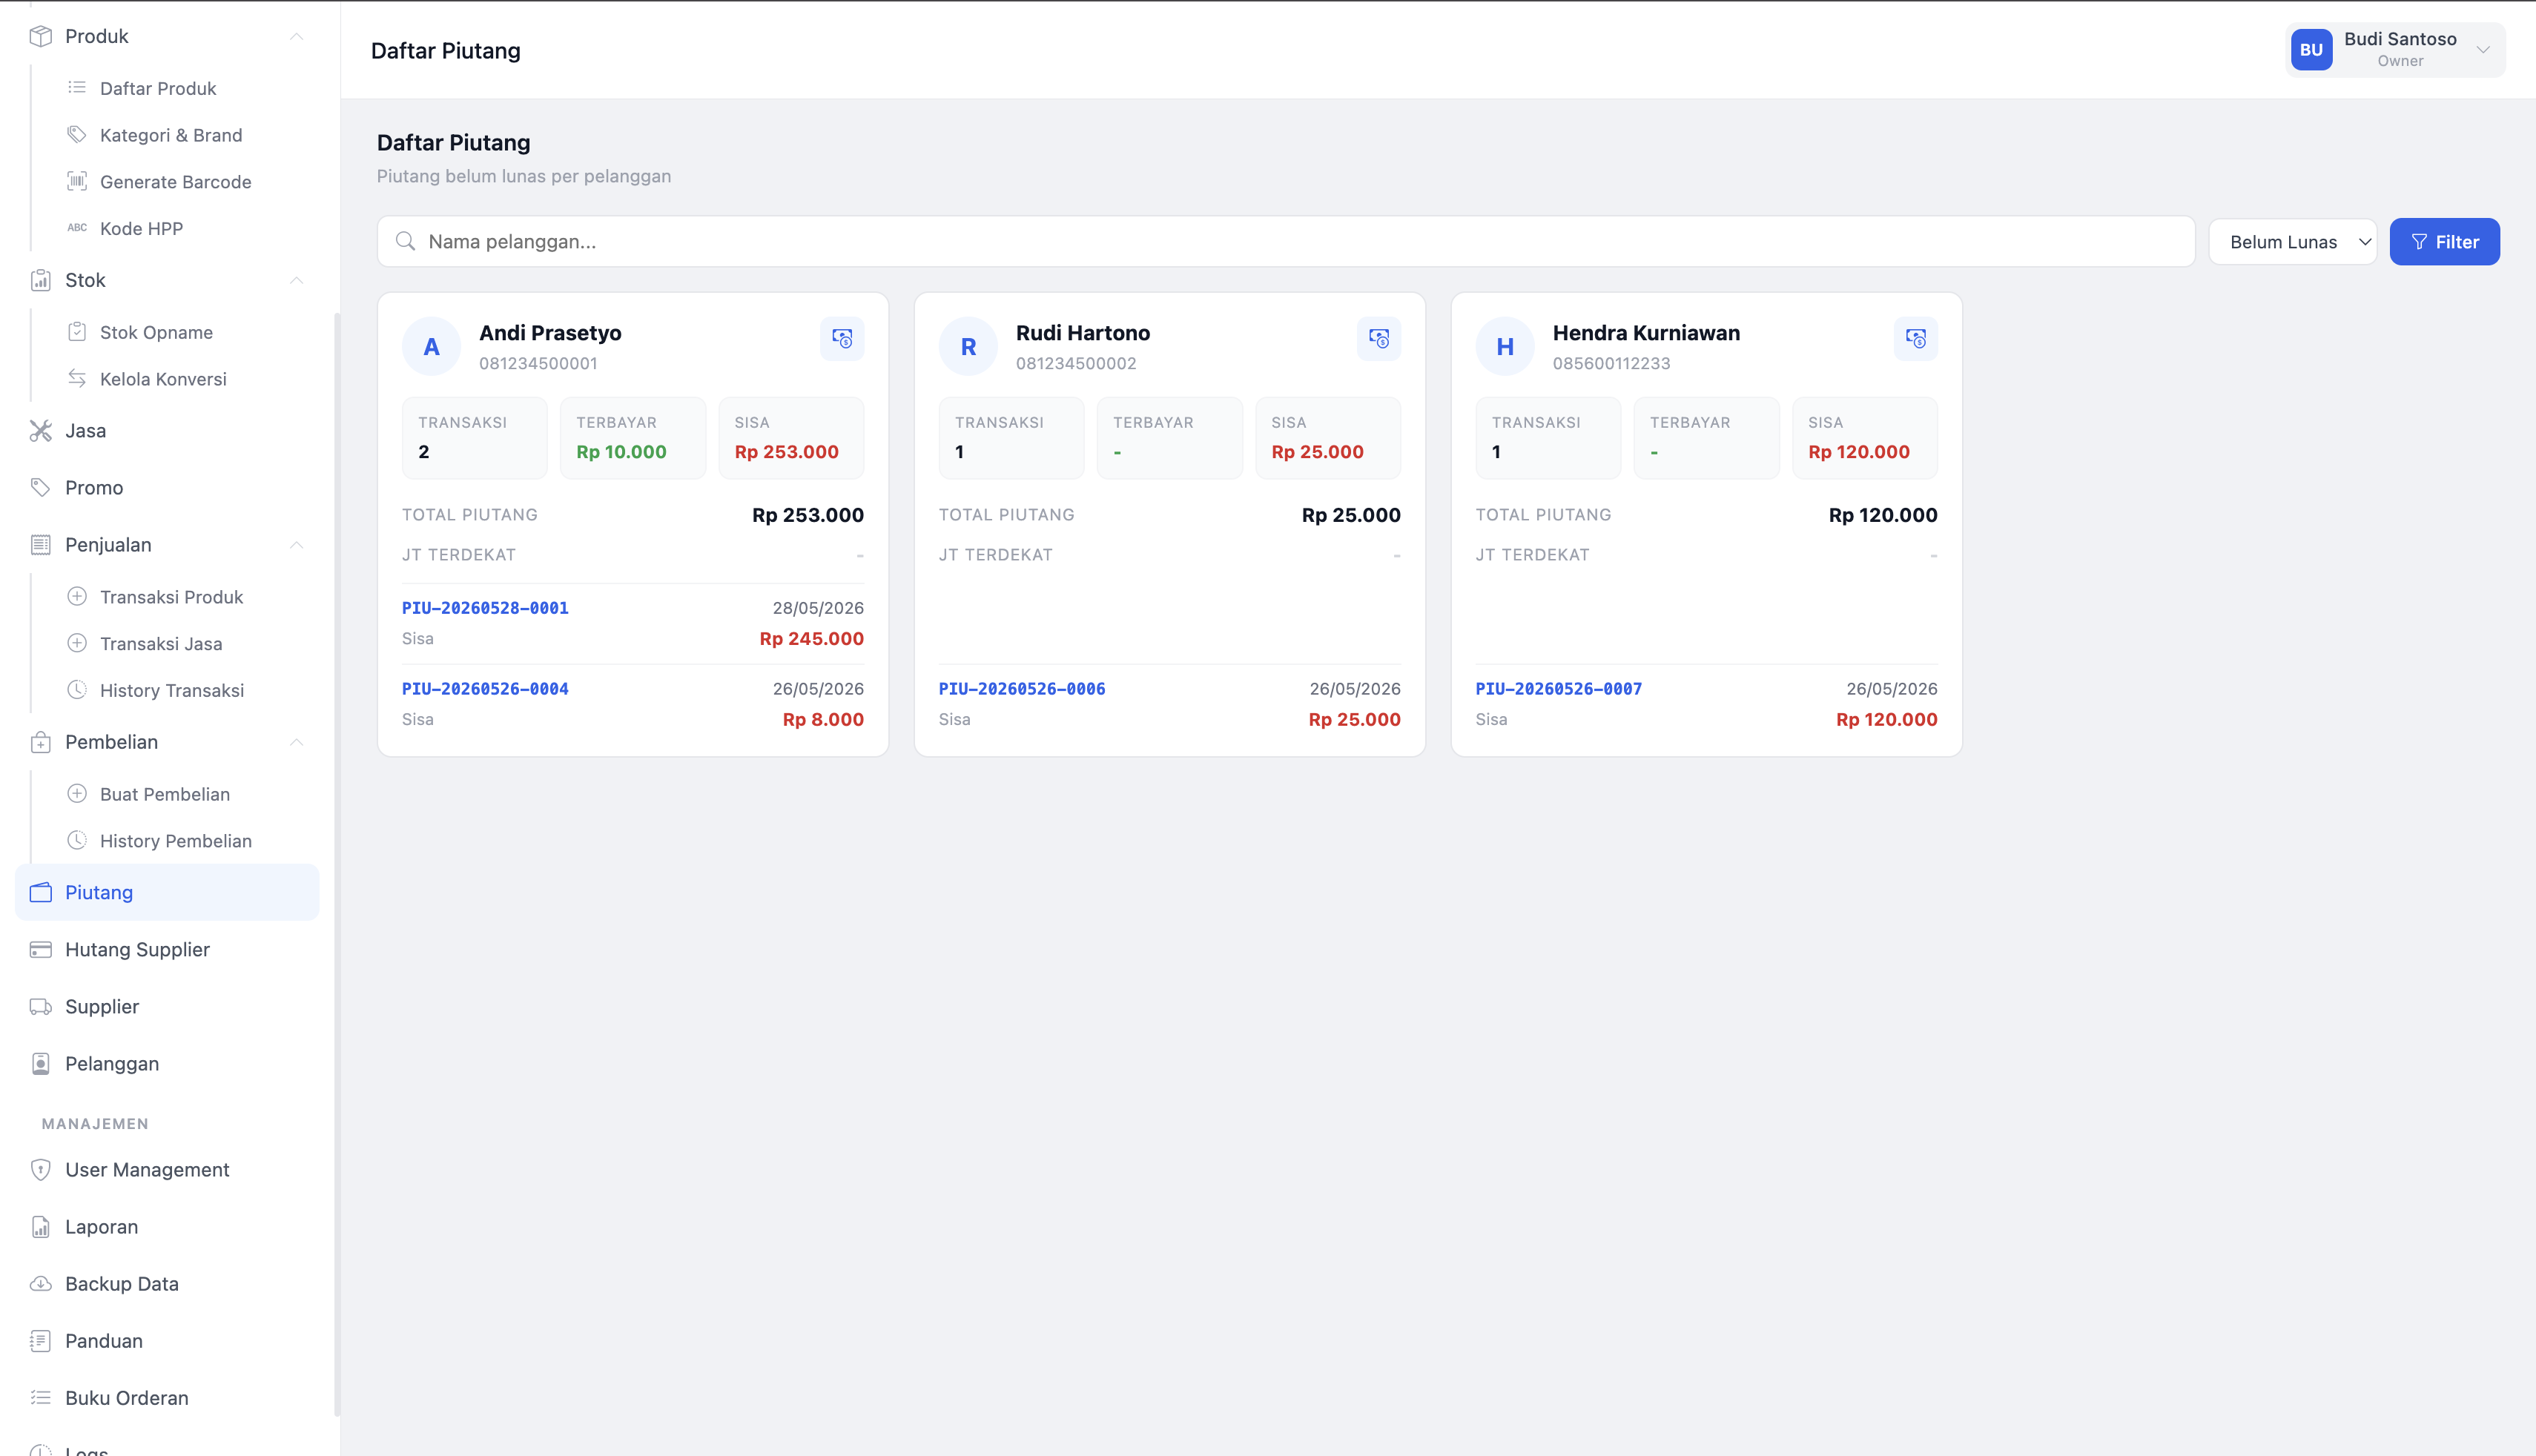
Task: Click the Backup Data cloud icon
Action: click(x=40, y=1284)
